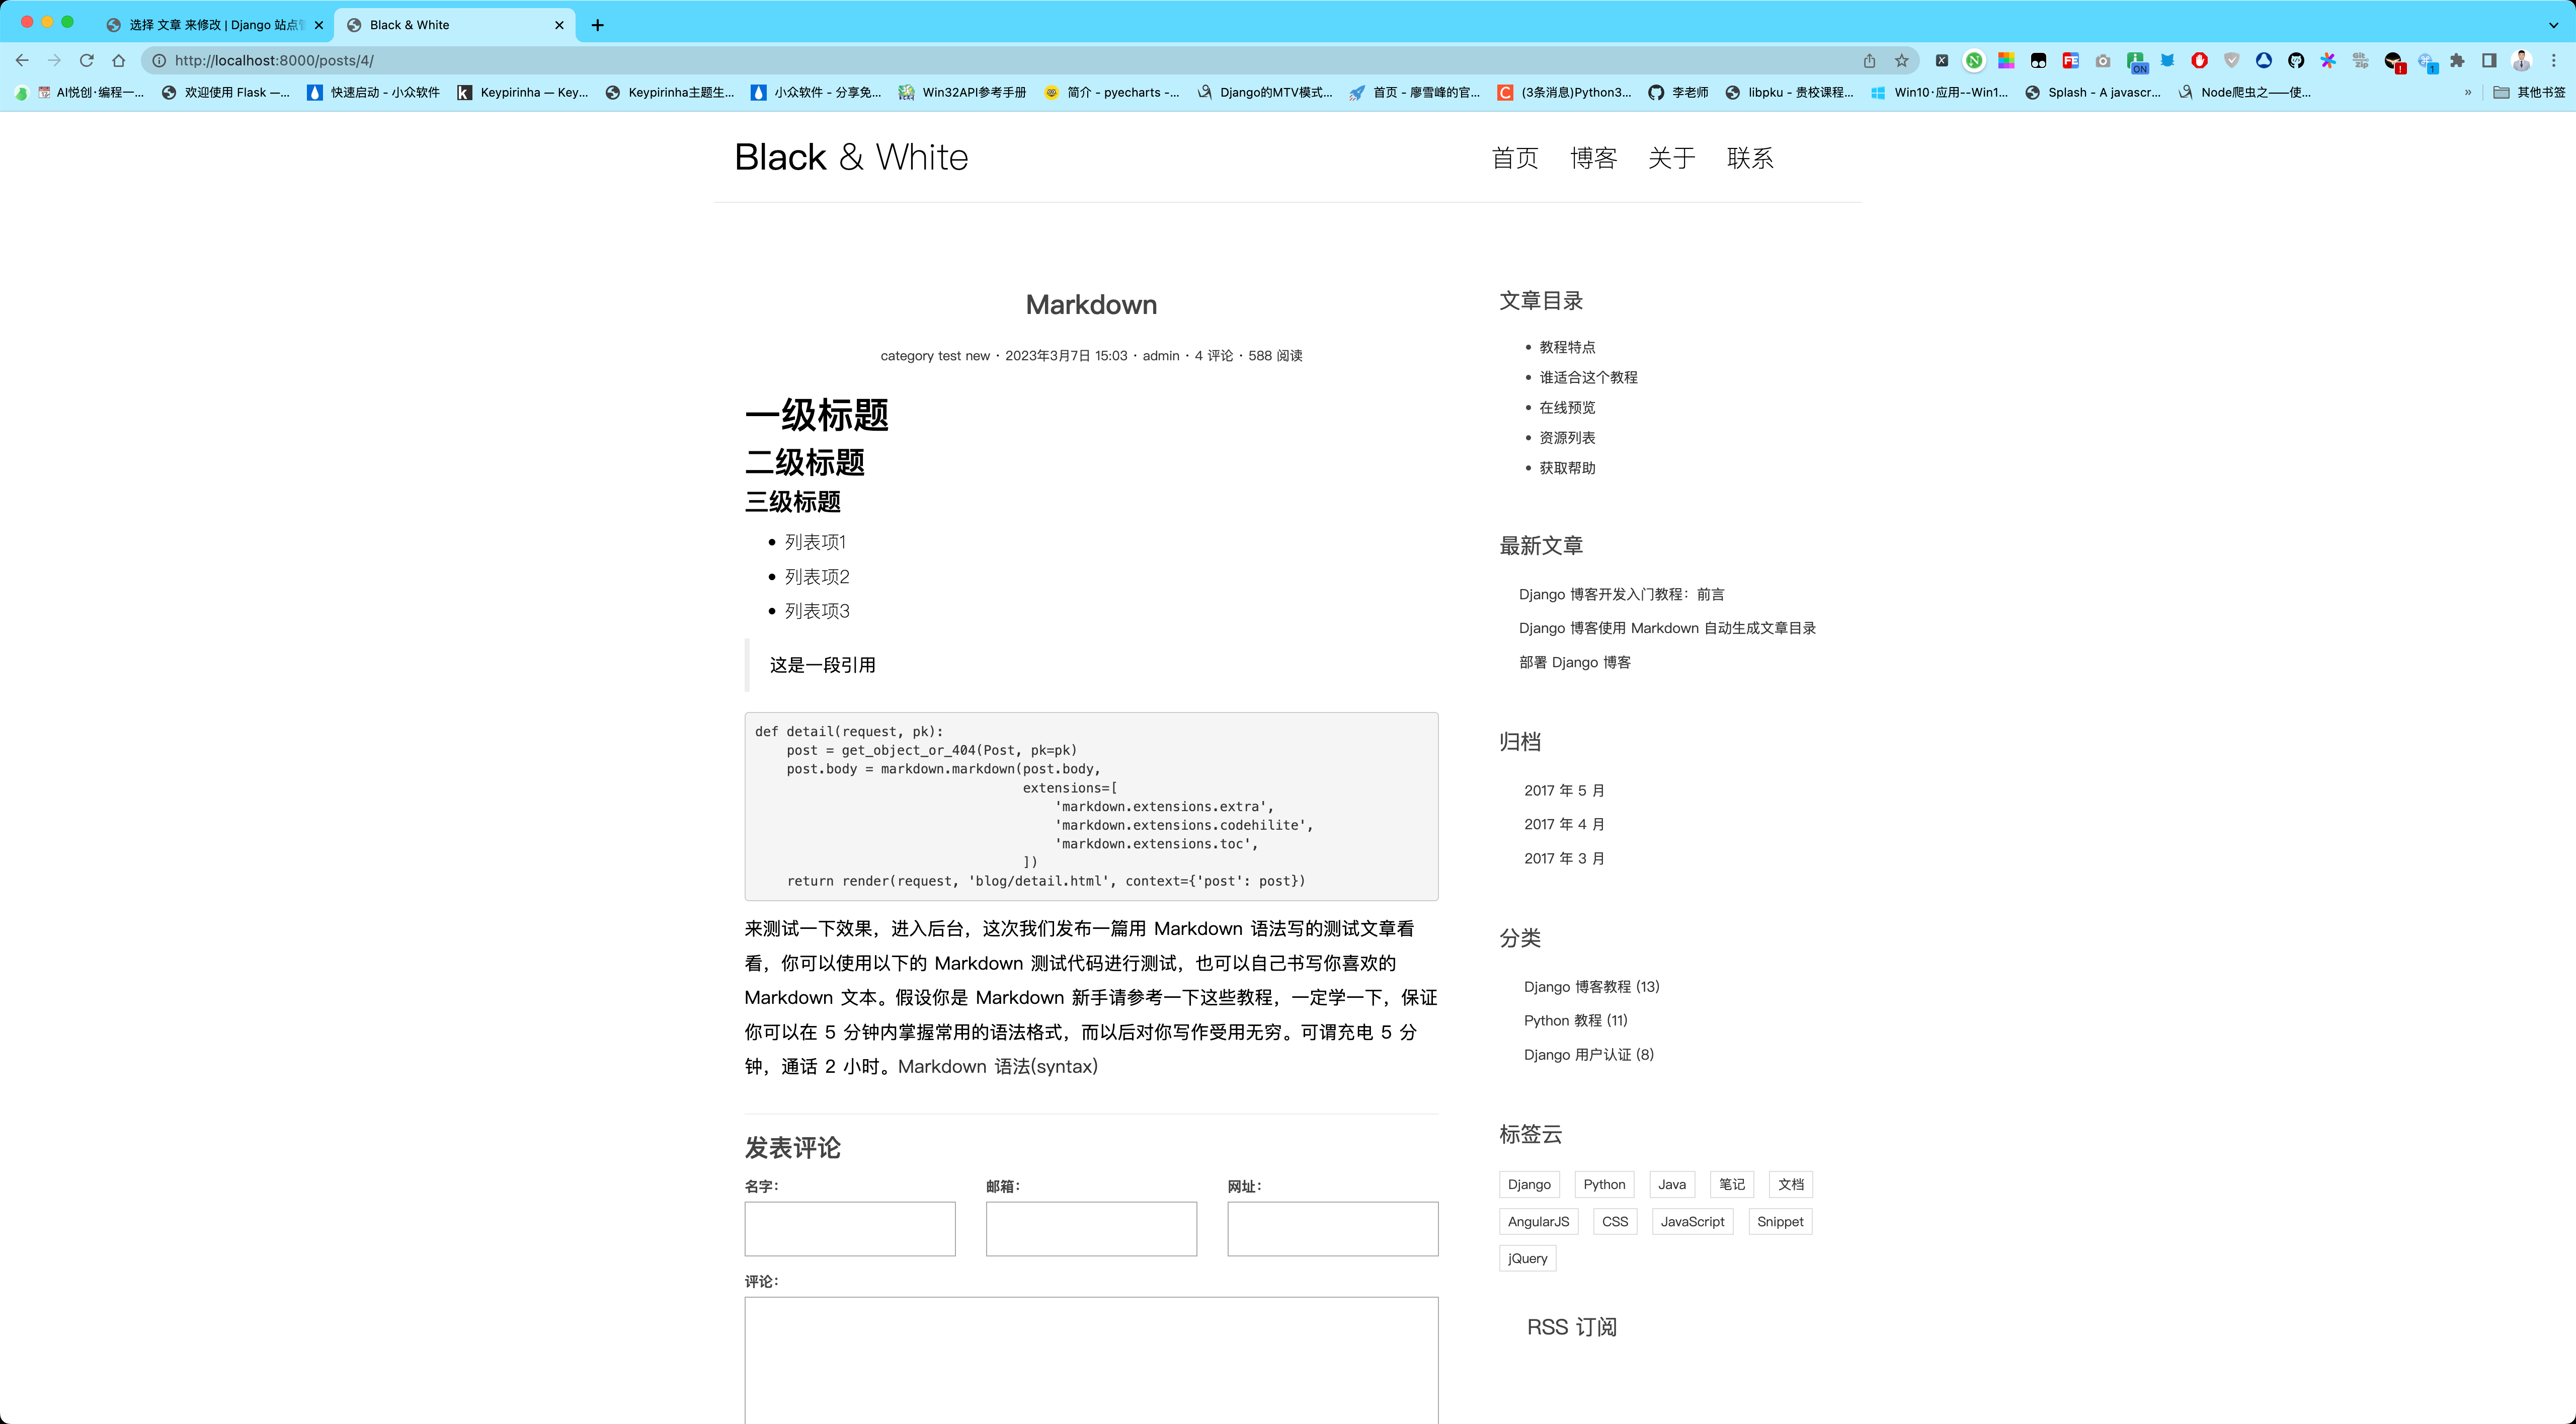Open the 其他书签 bookmarks folder
The height and width of the screenshot is (1424, 2576).
(x=2529, y=92)
